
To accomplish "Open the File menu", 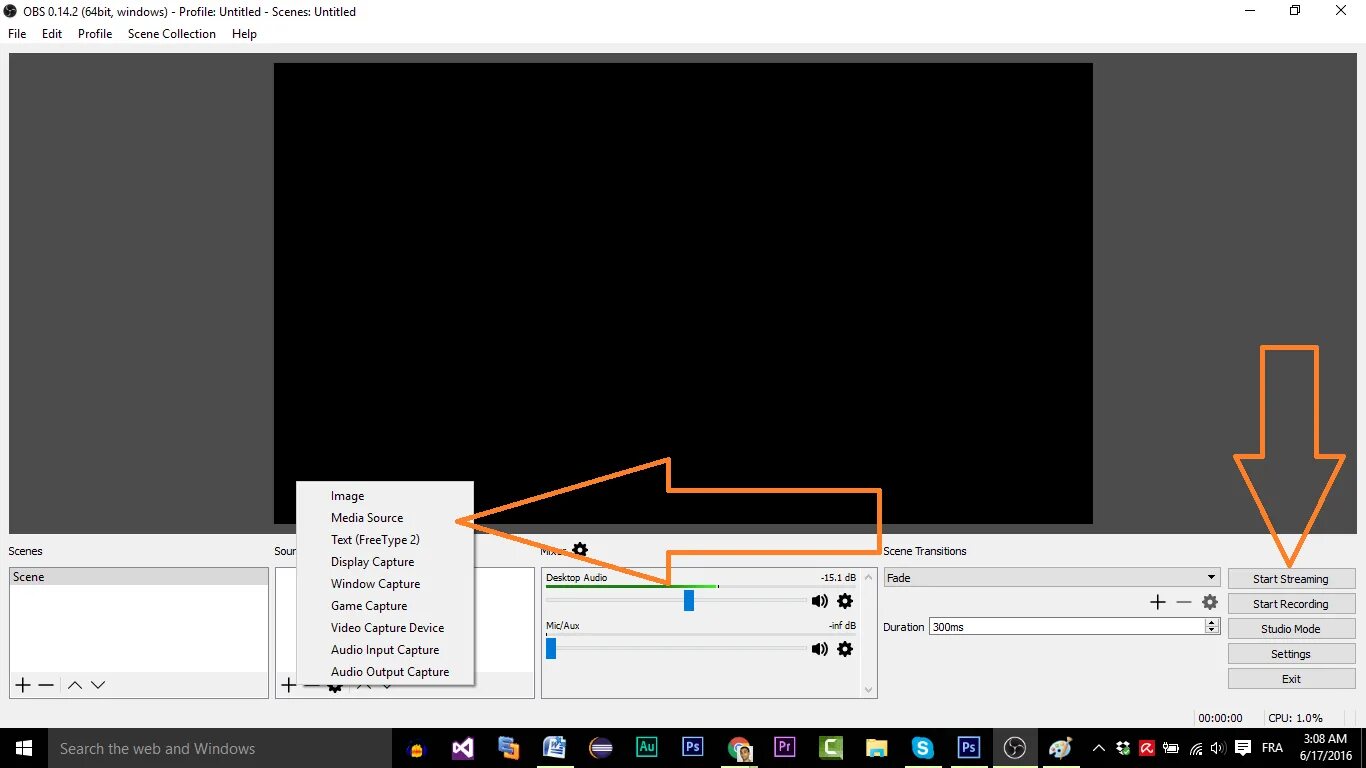I will (17, 33).
